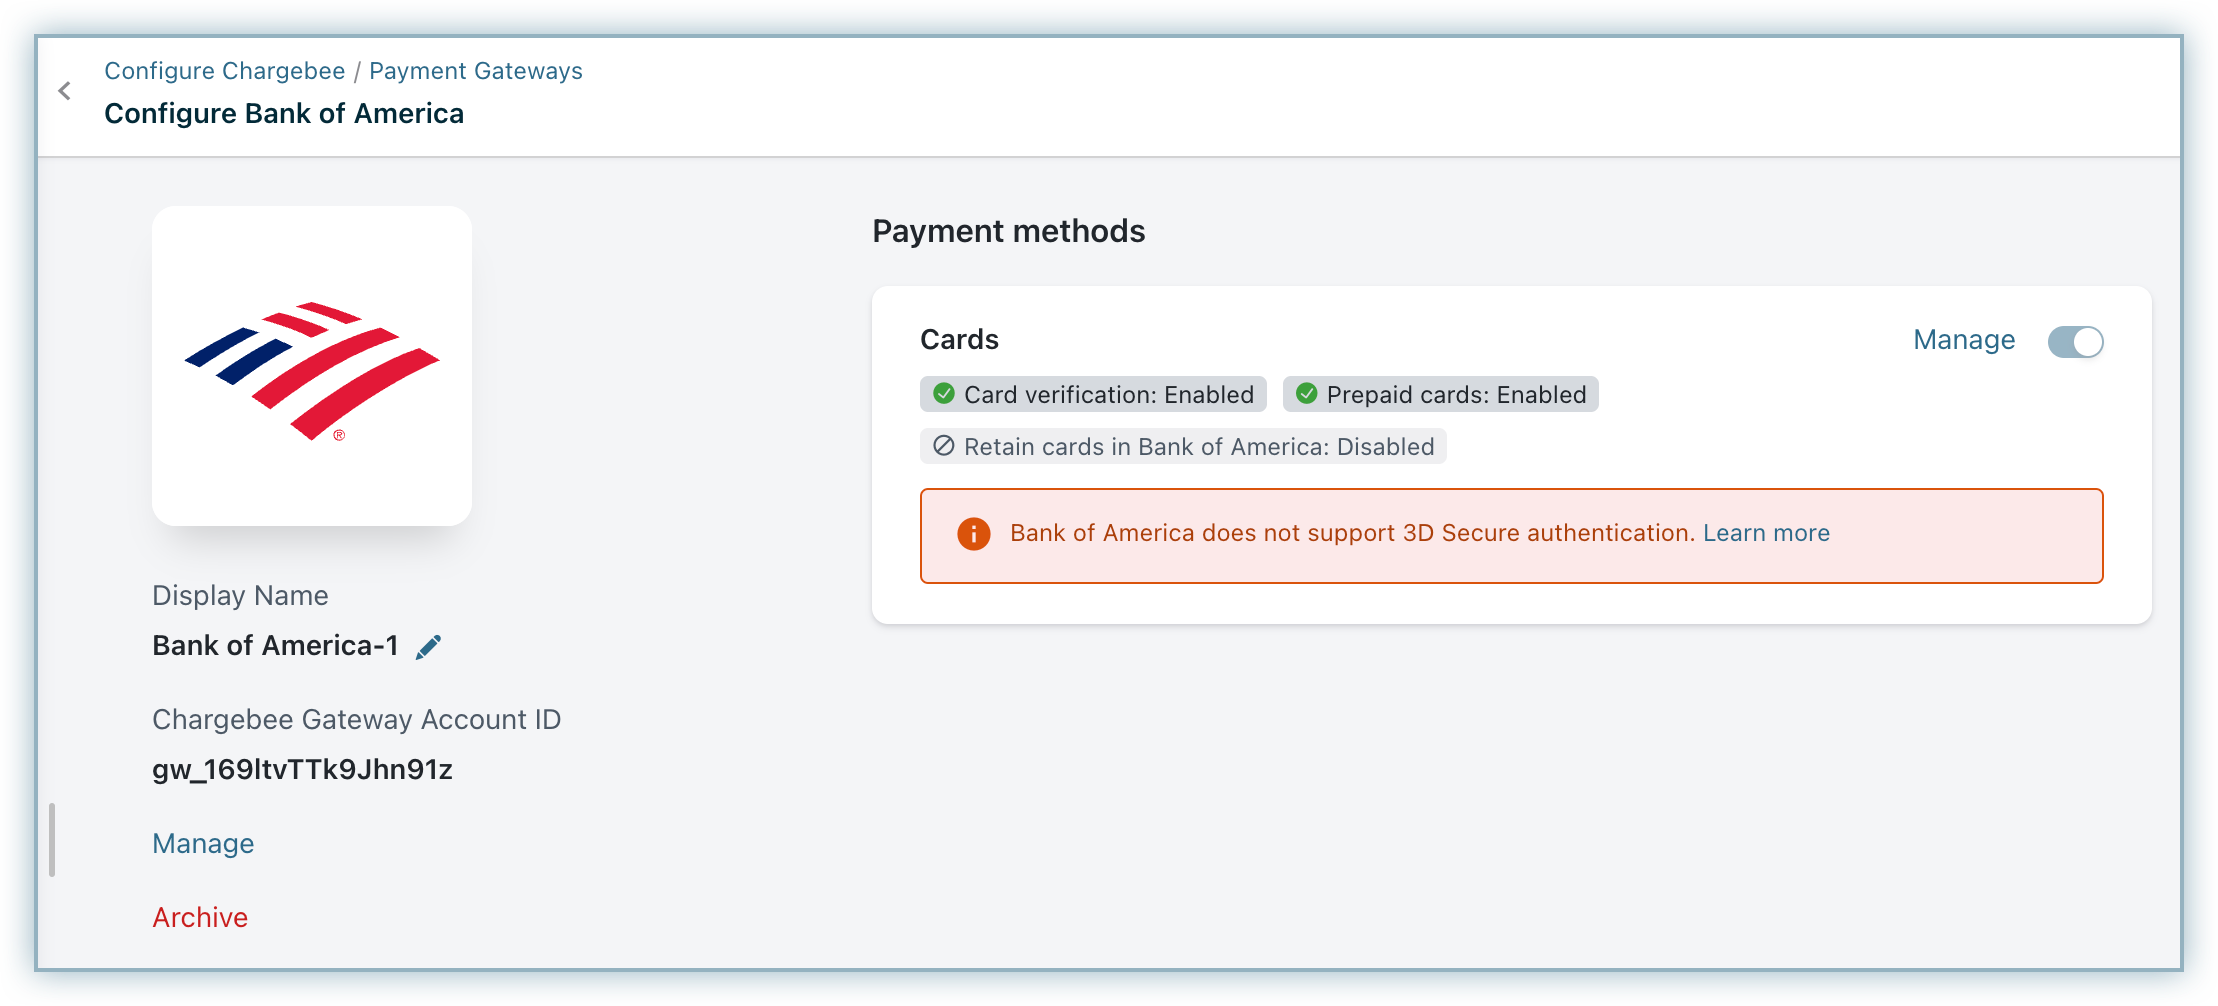Click disabled icon on Retain cards badge
2218x1006 pixels.
click(x=943, y=446)
